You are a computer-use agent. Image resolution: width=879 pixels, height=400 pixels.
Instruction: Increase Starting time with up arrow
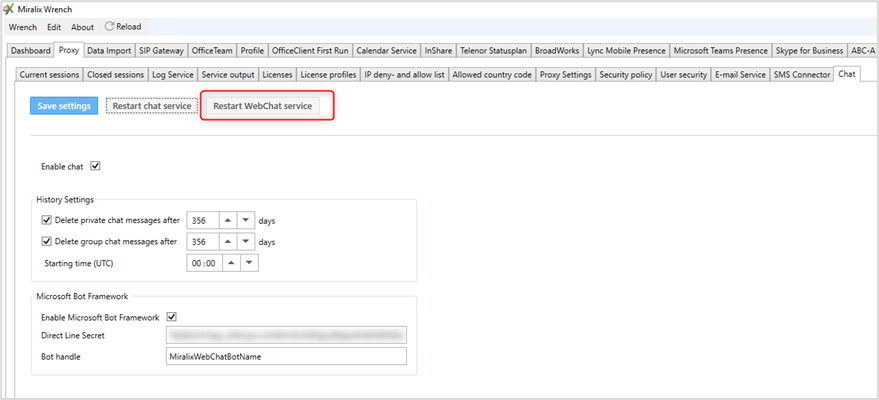pyautogui.click(x=232, y=264)
